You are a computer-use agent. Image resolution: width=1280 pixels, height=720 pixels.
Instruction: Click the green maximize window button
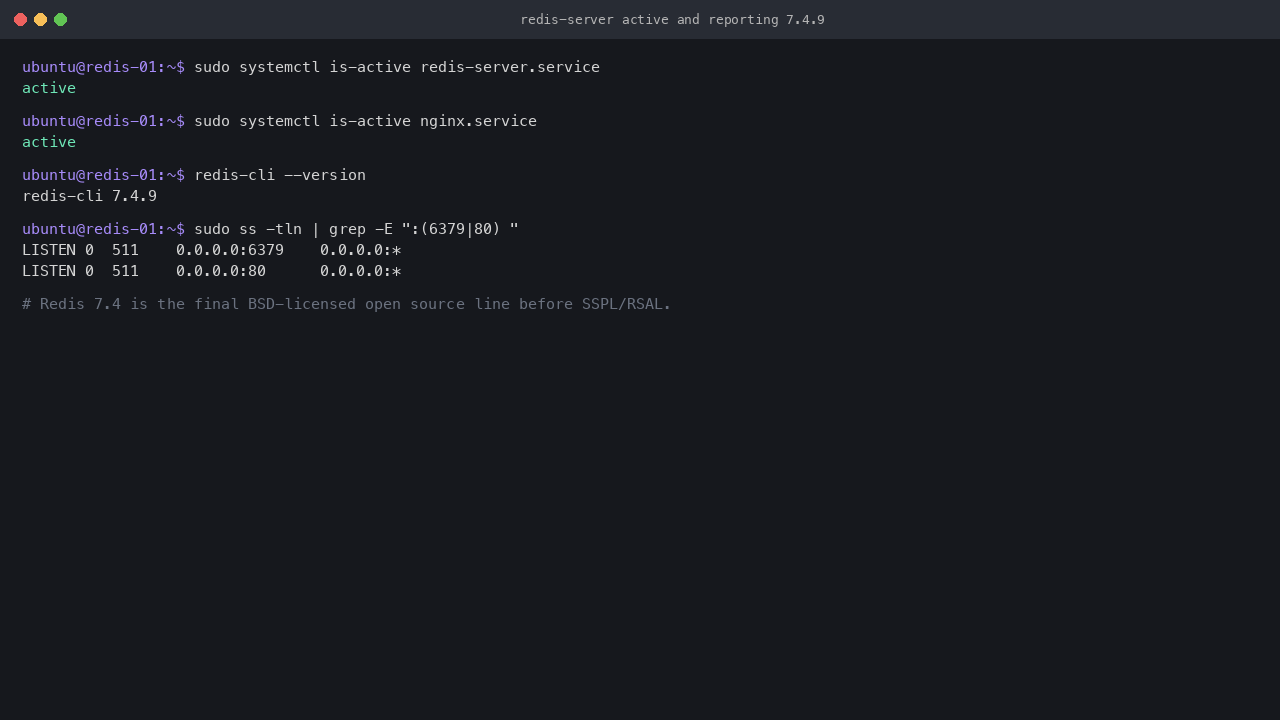pyautogui.click(x=60, y=19)
